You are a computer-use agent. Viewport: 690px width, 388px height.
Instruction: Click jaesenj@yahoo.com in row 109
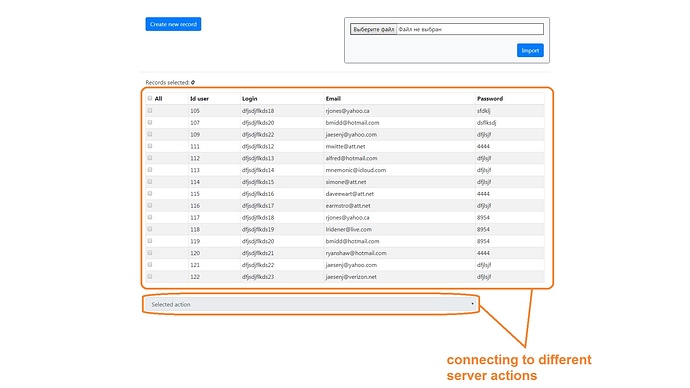coord(351,135)
